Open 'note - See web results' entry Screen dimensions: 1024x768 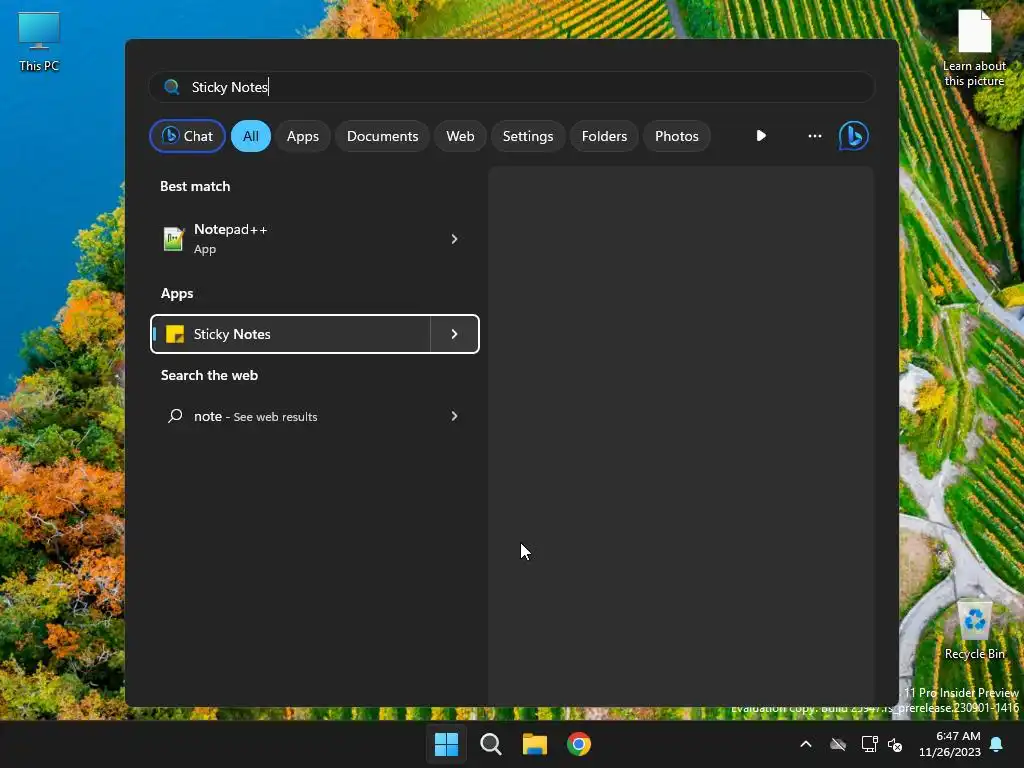click(x=315, y=416)
